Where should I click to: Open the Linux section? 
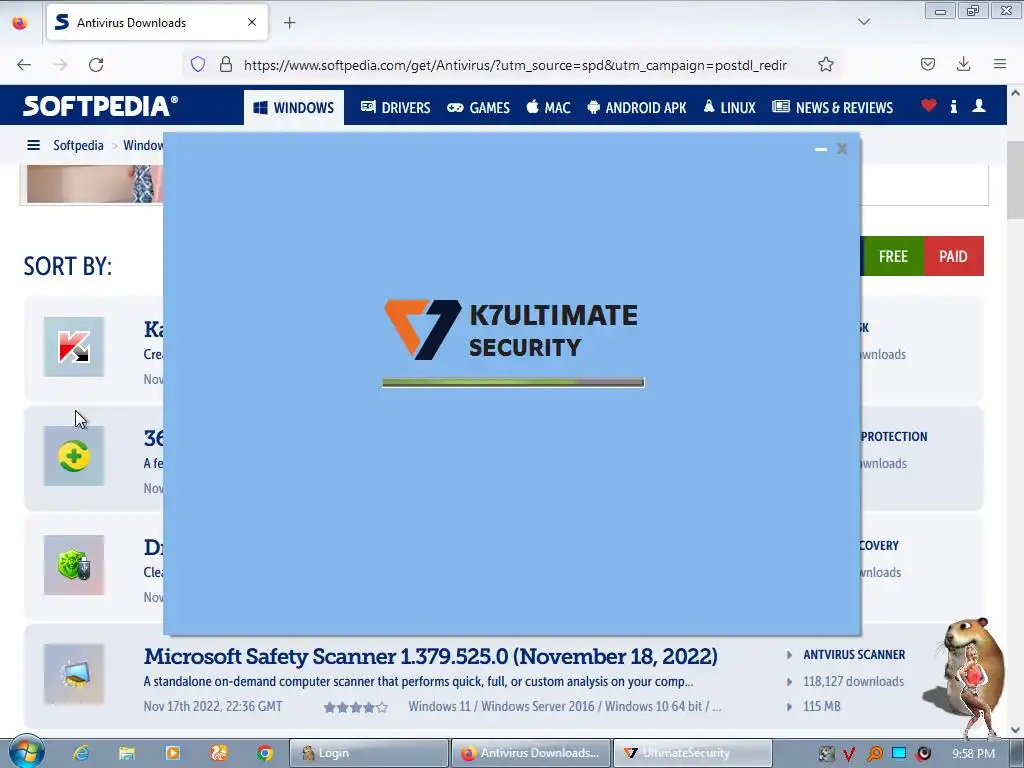729,108
